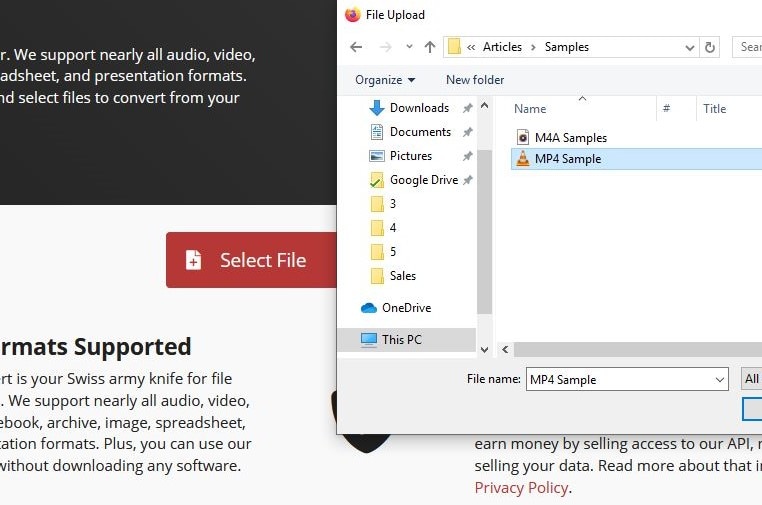Click the Firefox icon in title bar
The image size is (762, 505).
click(x=352, y=15)
